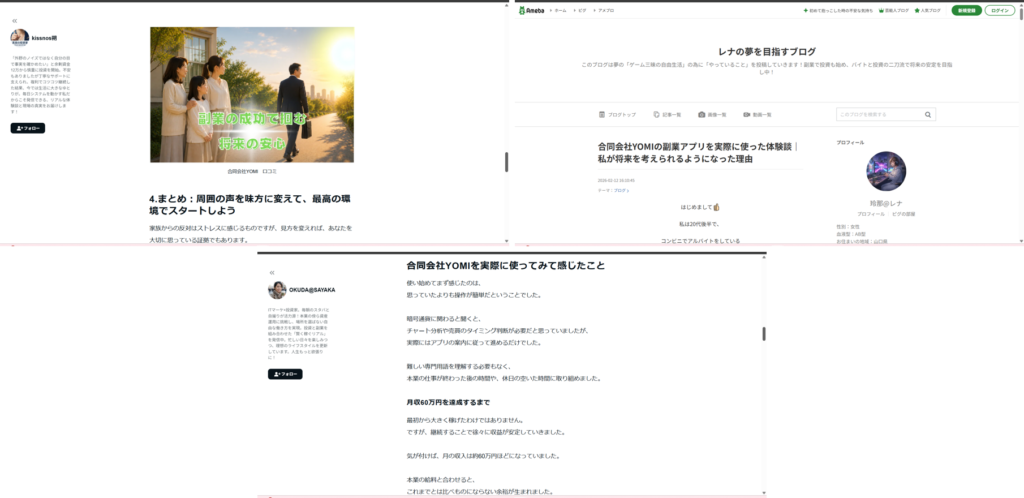Screen dimensions: 1024x498
Task: Open the ブログ theme link under the article date
Action: 622,191
